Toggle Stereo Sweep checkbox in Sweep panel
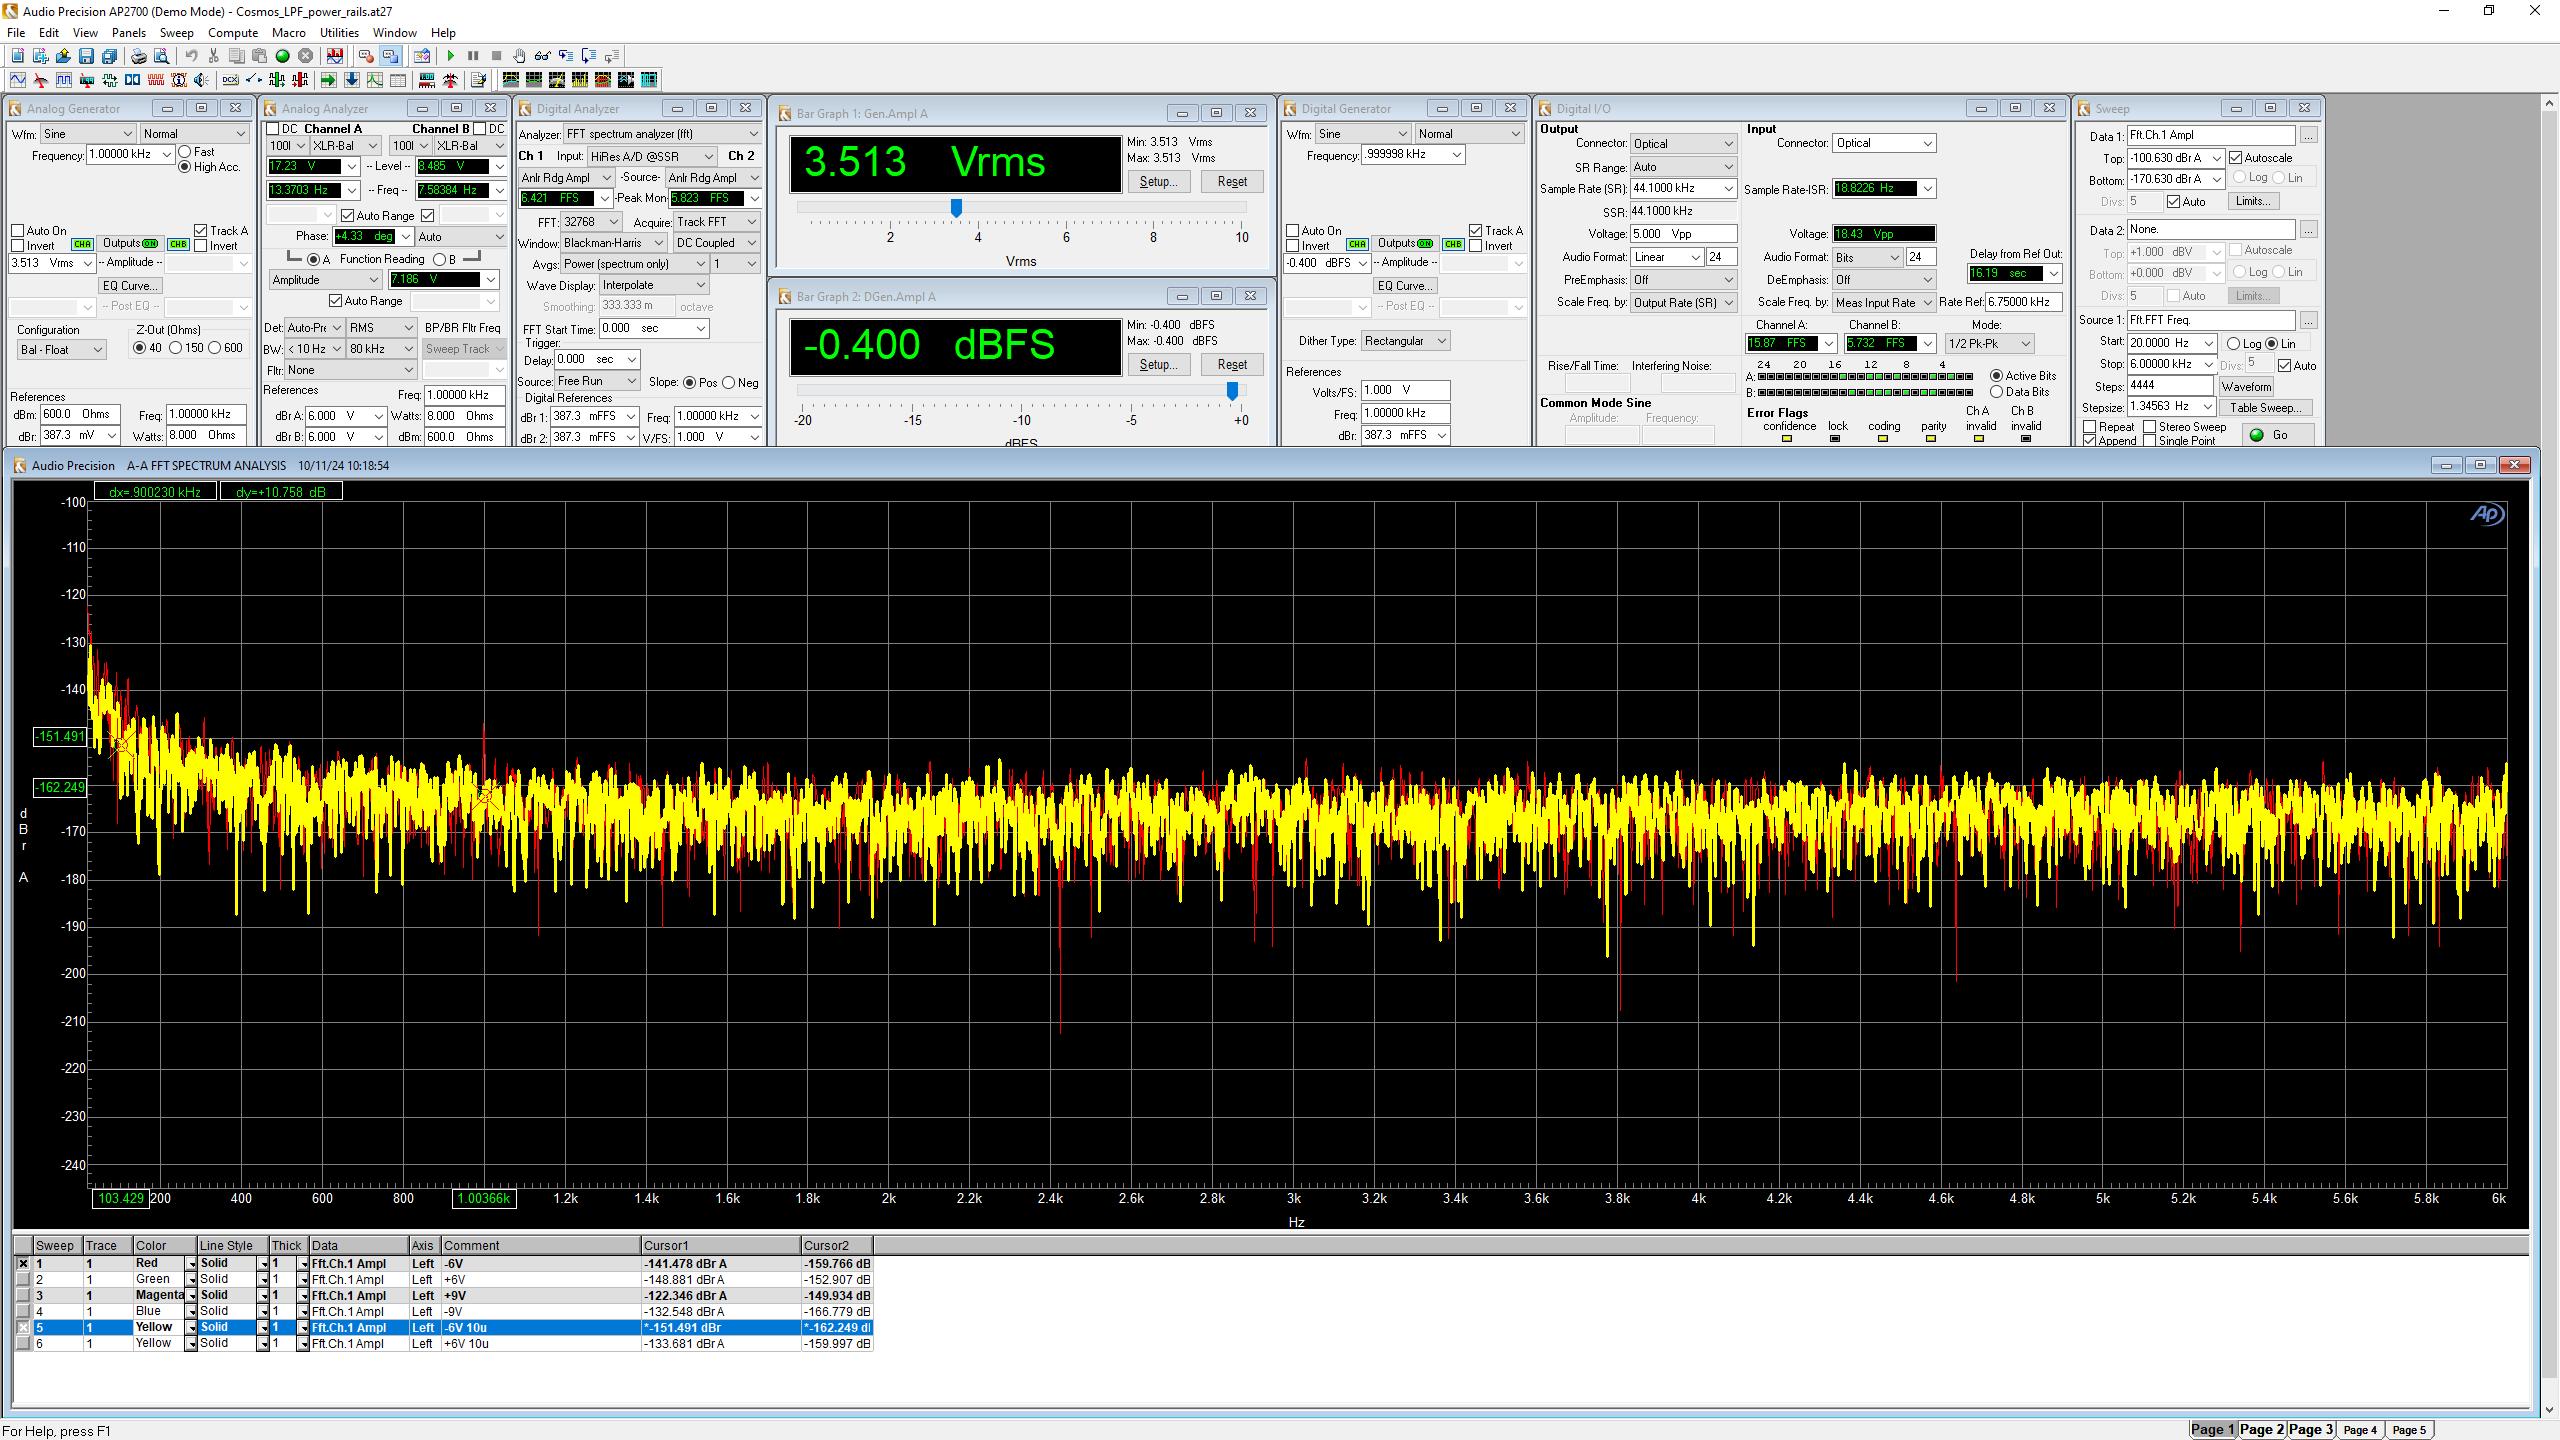The height and width of the screenshot is (1440, 2560). [2149, 427]
